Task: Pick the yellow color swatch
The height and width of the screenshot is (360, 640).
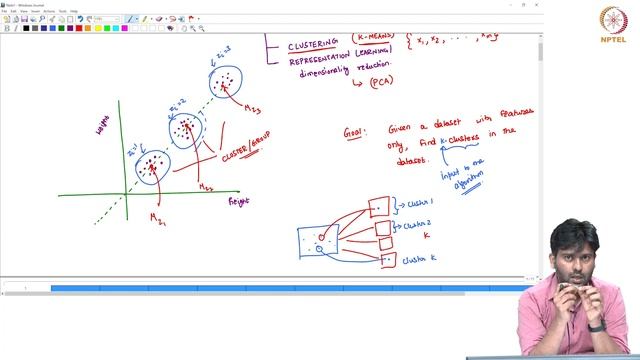Action: [98, 28]
